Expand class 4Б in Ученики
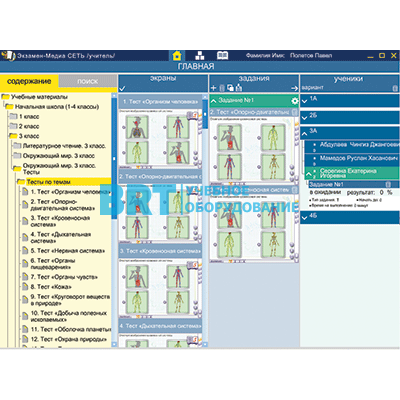400x400 pixels. (304, 218)
